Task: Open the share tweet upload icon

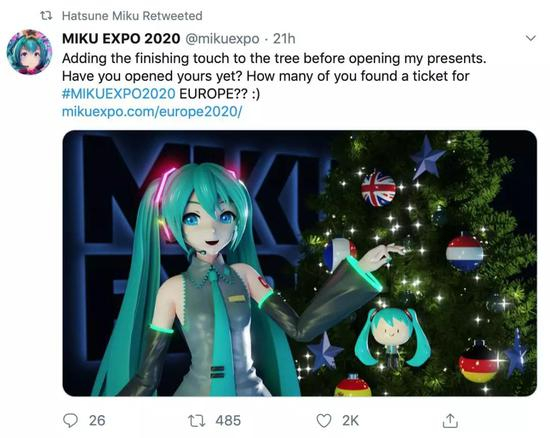Action: [x=450, y=420]
